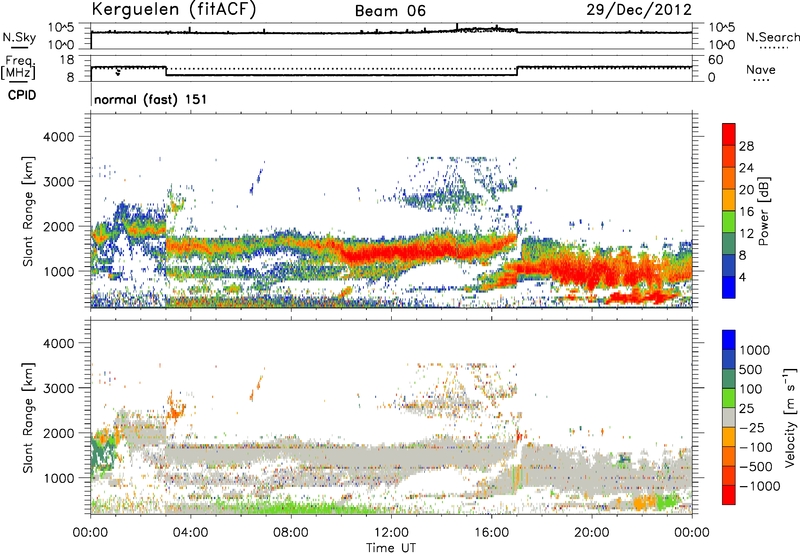
Task: Click the "Velocity [m s⁻¹]" colorbar title
Action: coord(790,417)
